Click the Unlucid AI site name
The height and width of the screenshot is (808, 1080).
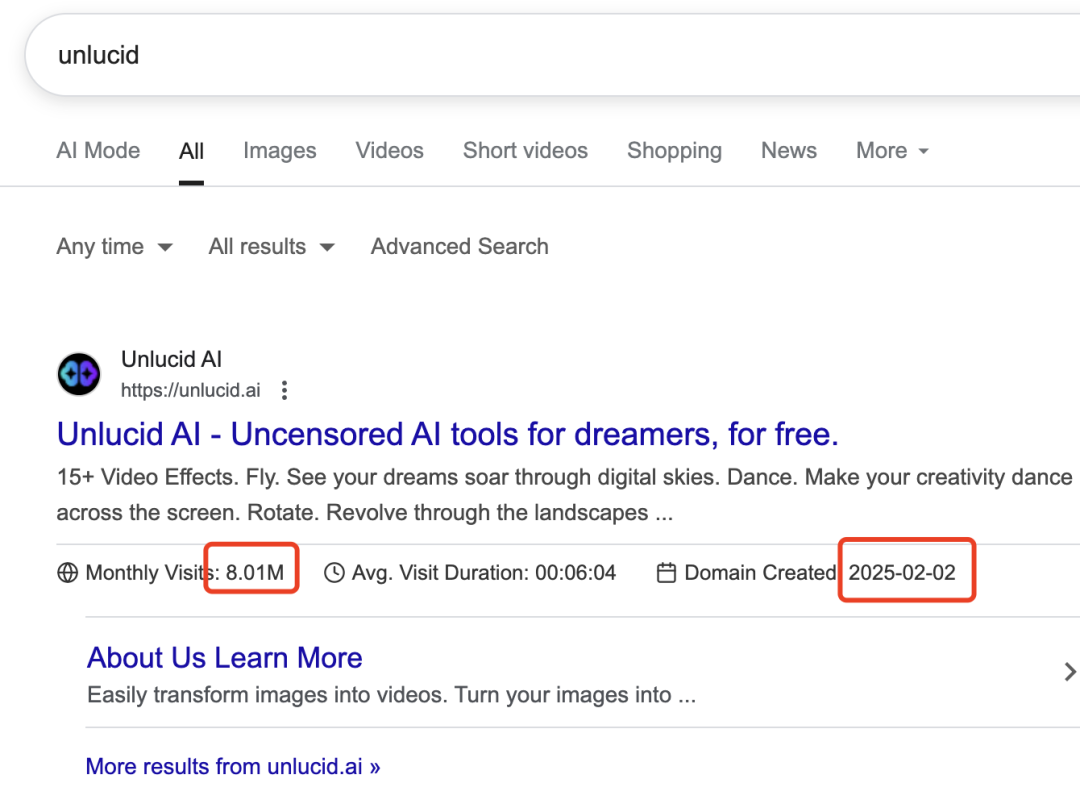[x=172, y=359]
